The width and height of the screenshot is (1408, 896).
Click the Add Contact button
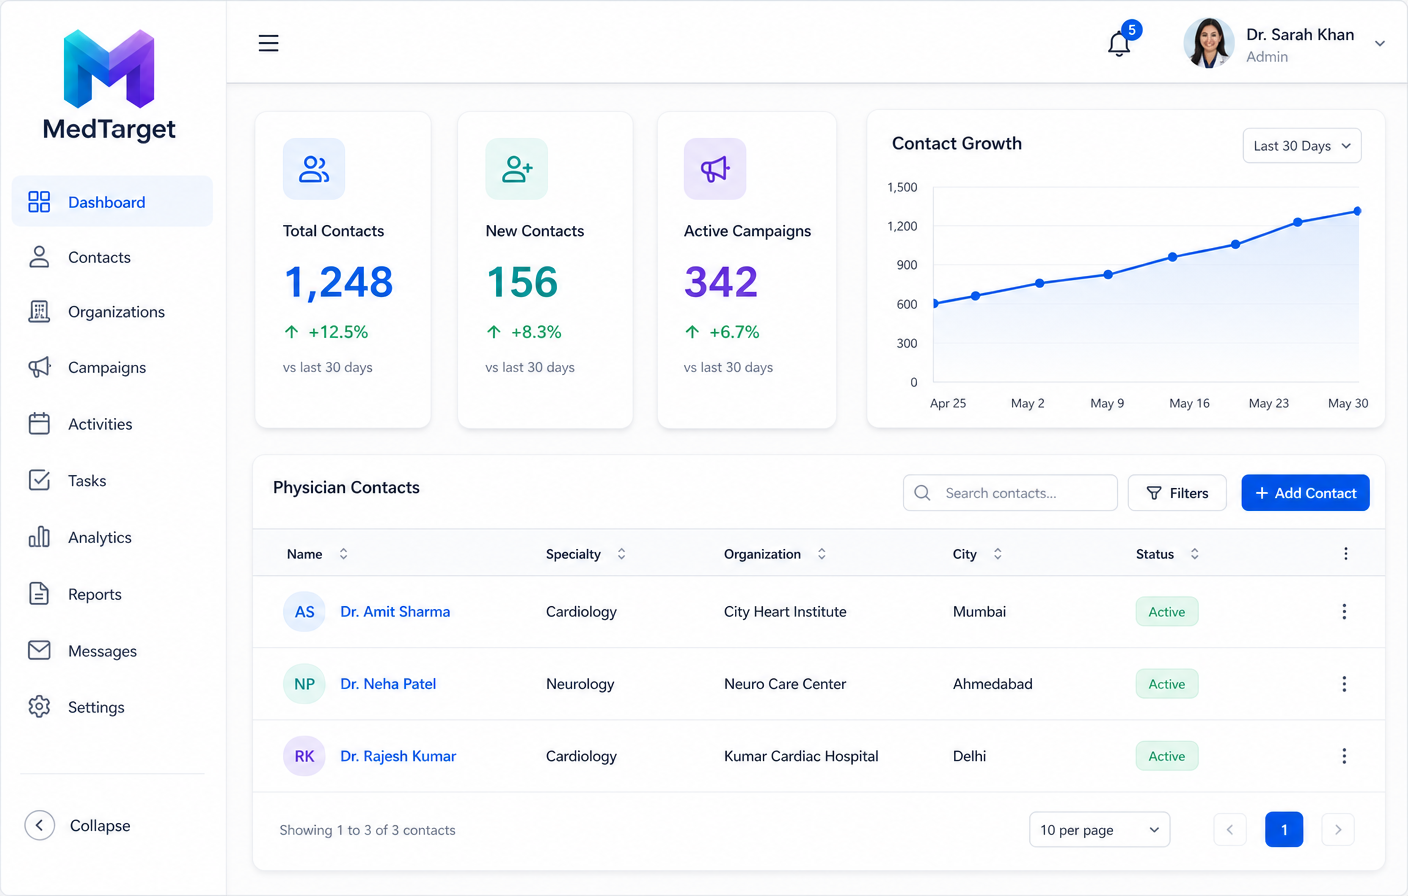point(1305,493)
